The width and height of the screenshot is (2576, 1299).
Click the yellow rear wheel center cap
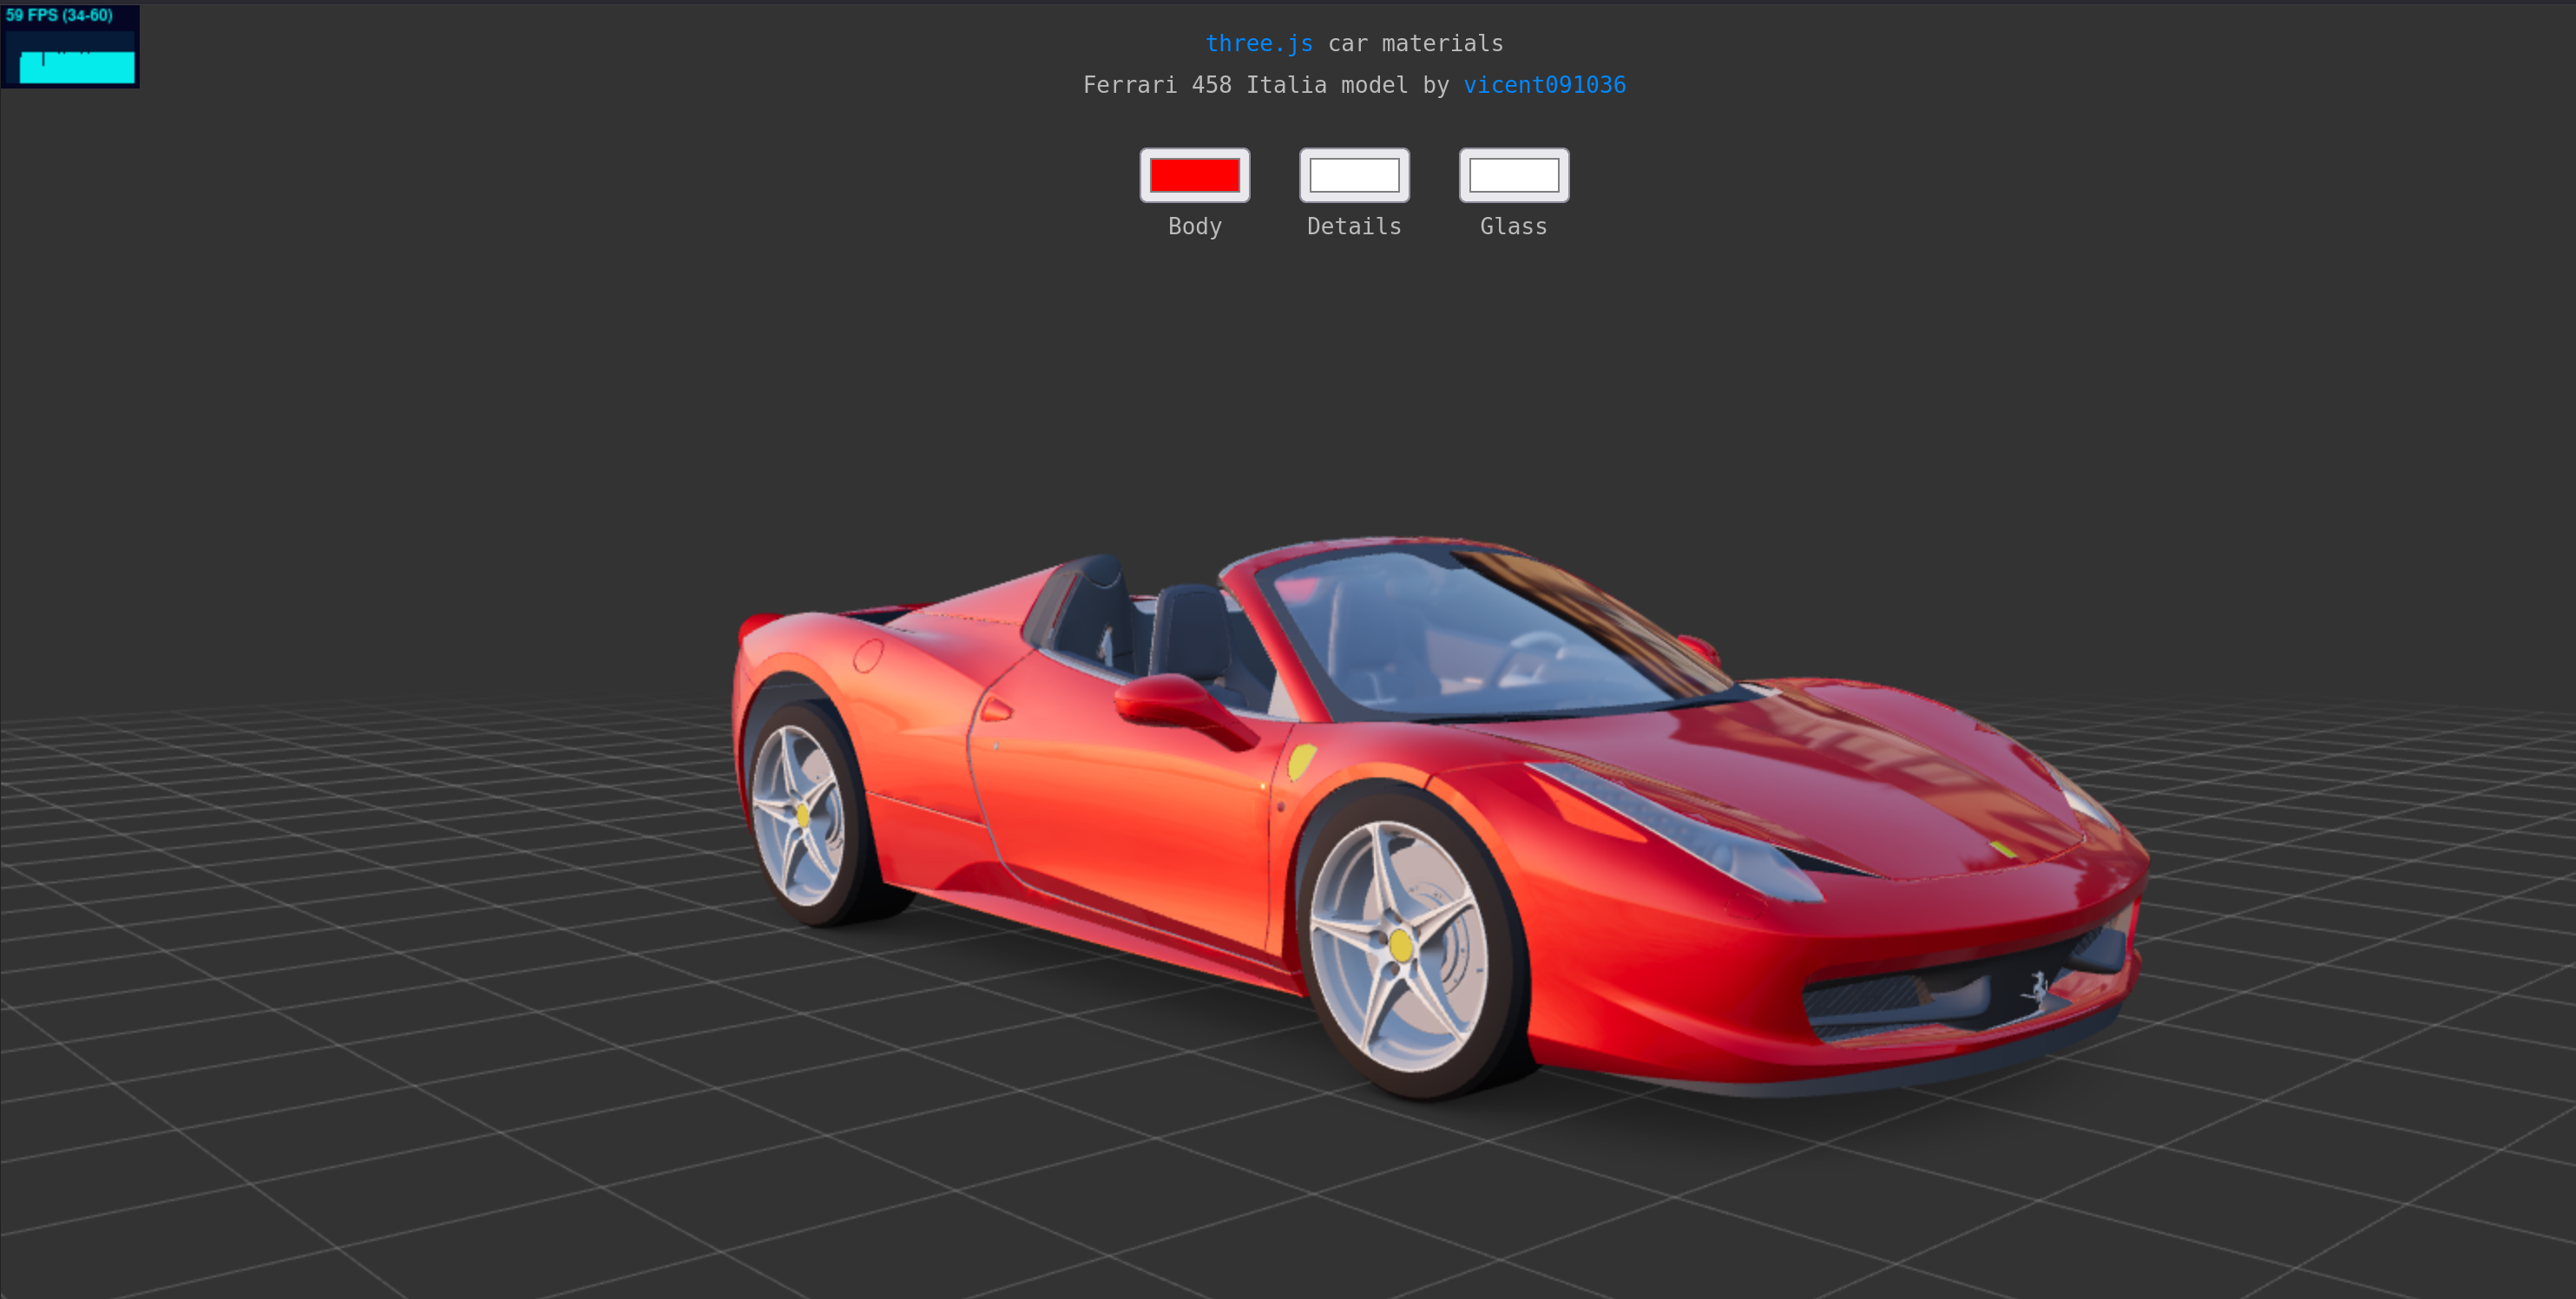802,815
